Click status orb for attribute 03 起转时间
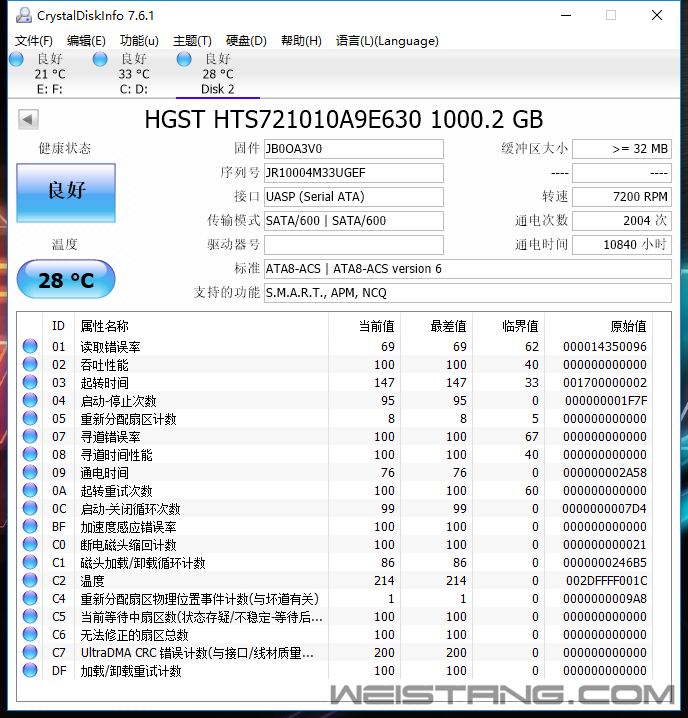 (30, 382)
